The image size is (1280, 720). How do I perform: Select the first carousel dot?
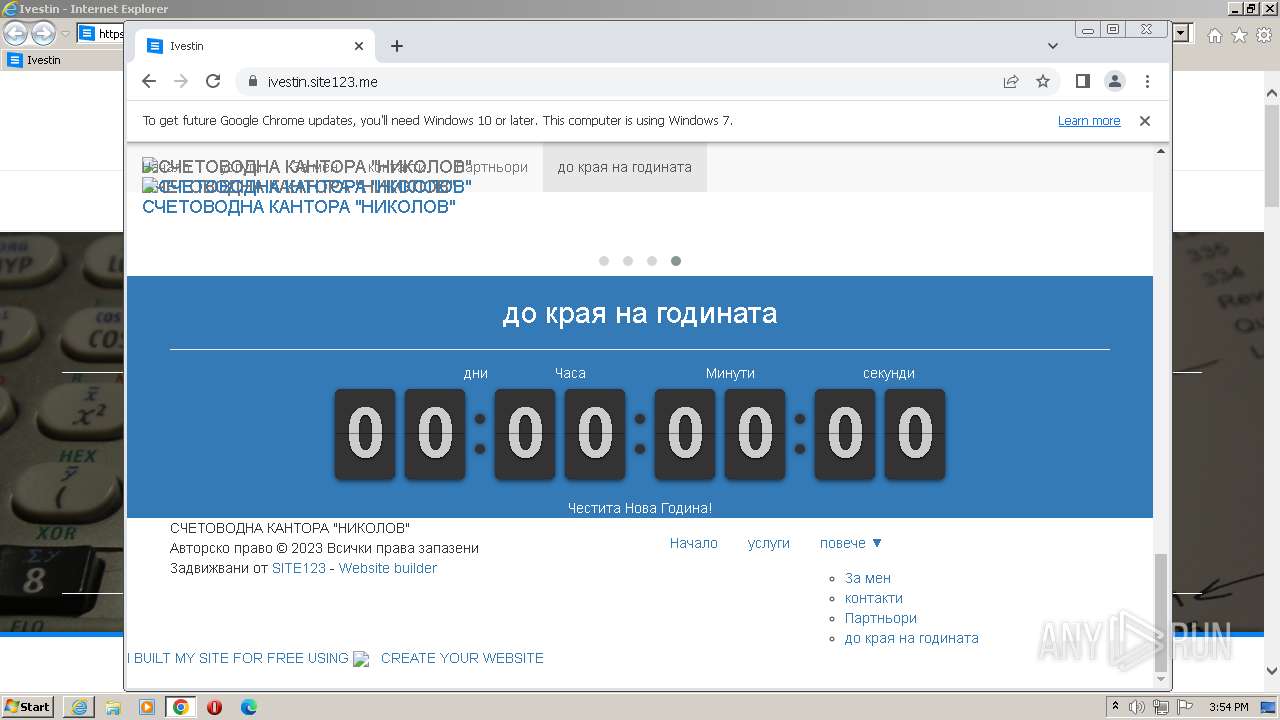(x=604, y=261)
